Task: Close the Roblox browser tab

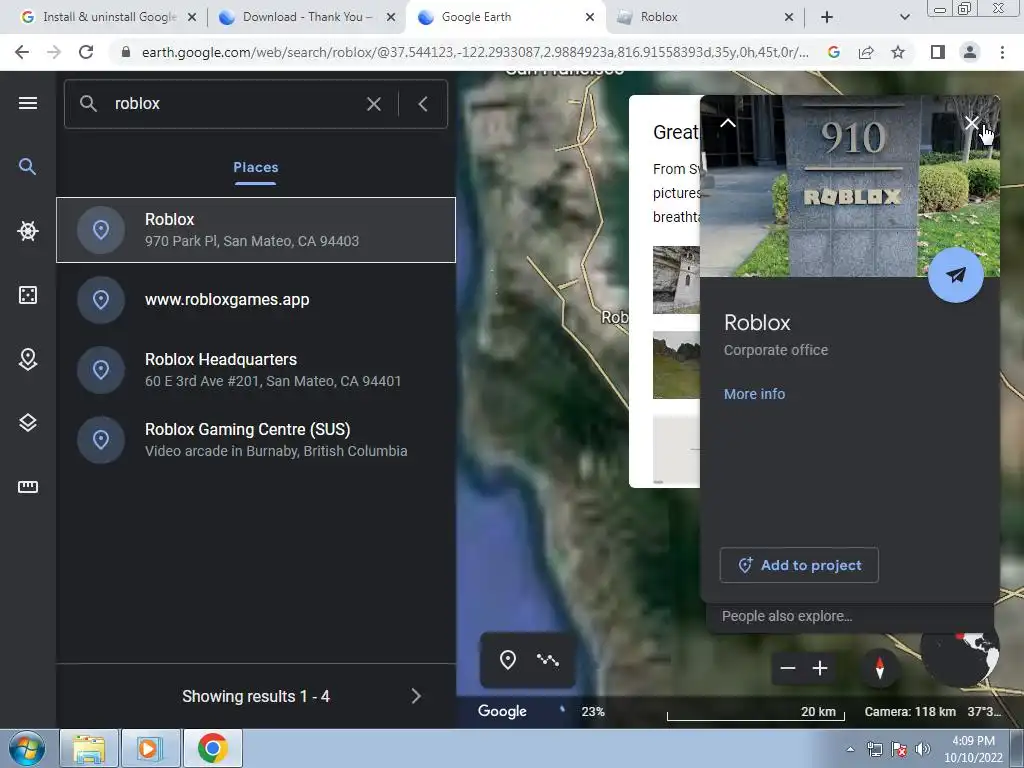Action: click(x=788, y=17)
